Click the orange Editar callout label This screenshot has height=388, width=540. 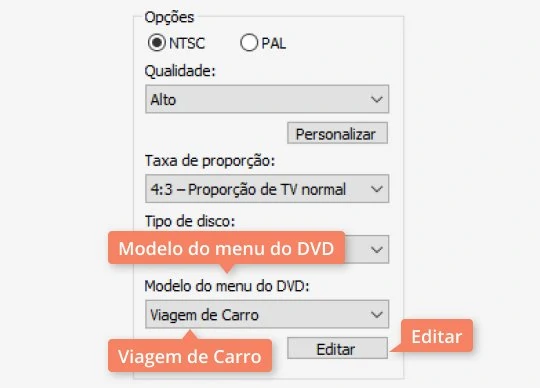pos(437,336)
